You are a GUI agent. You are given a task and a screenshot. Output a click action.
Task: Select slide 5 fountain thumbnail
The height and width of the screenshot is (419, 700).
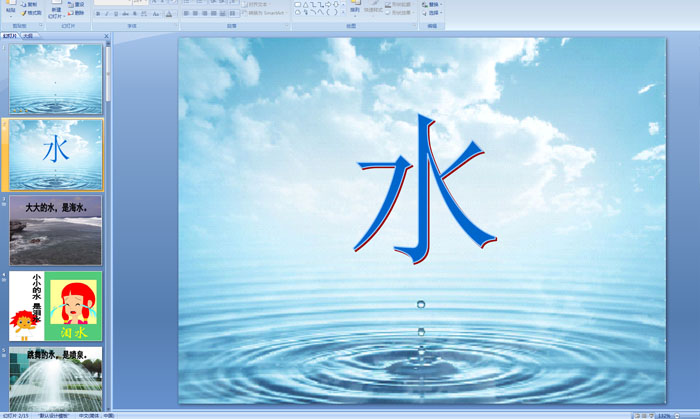tap(55, 379)
